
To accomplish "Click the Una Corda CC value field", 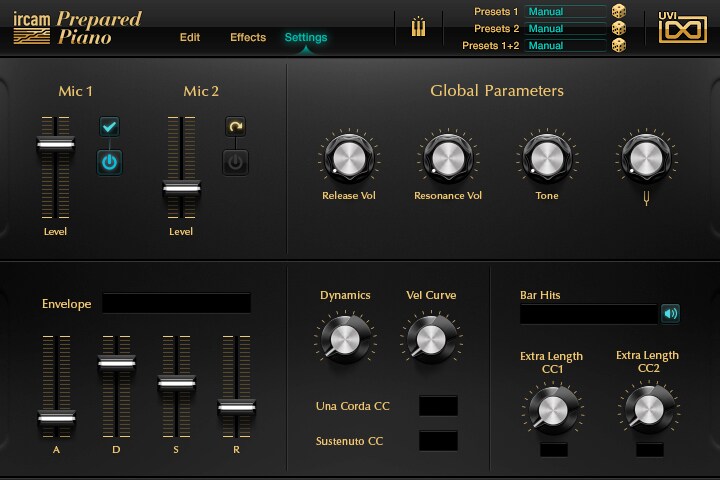I will (x=438, y=406).
